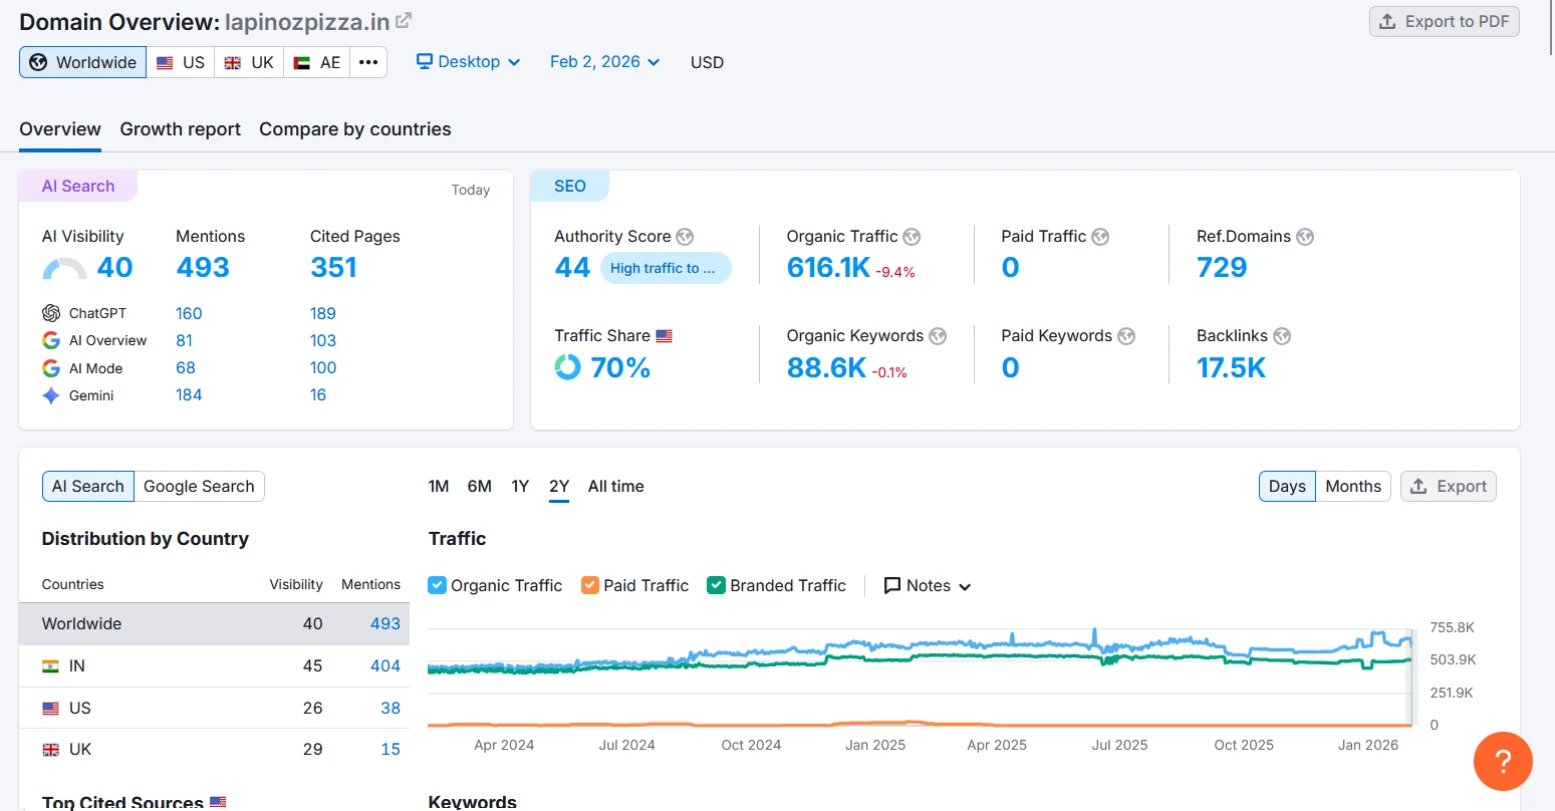Click globe icon beside Organic Traffic

pos(911,237)
